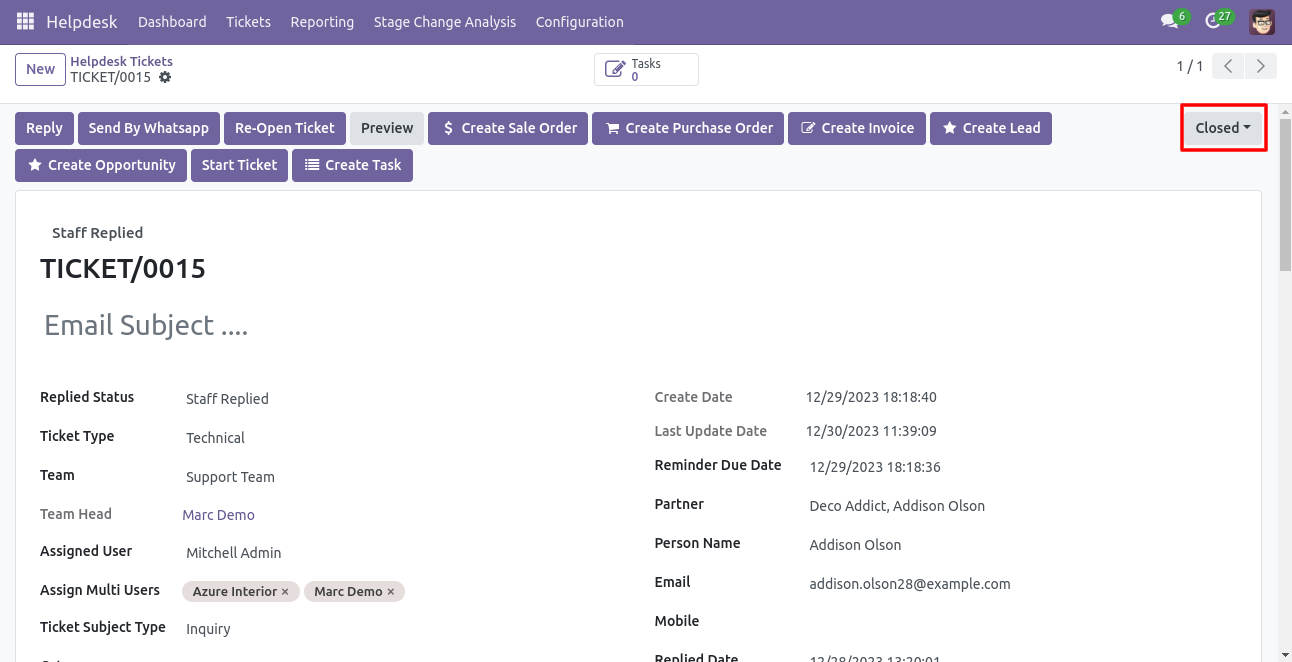The height and width of the screenshot is (662, 1292).
Task: Click the Team field Support Team
Action: [230, 477]
